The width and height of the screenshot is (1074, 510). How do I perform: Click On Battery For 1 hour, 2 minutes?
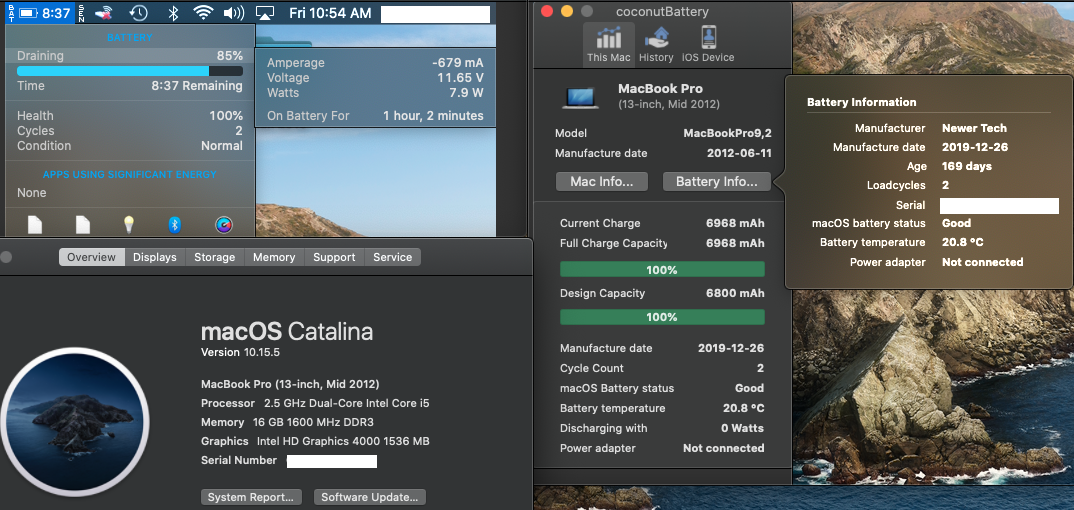(x=375, y=116)
